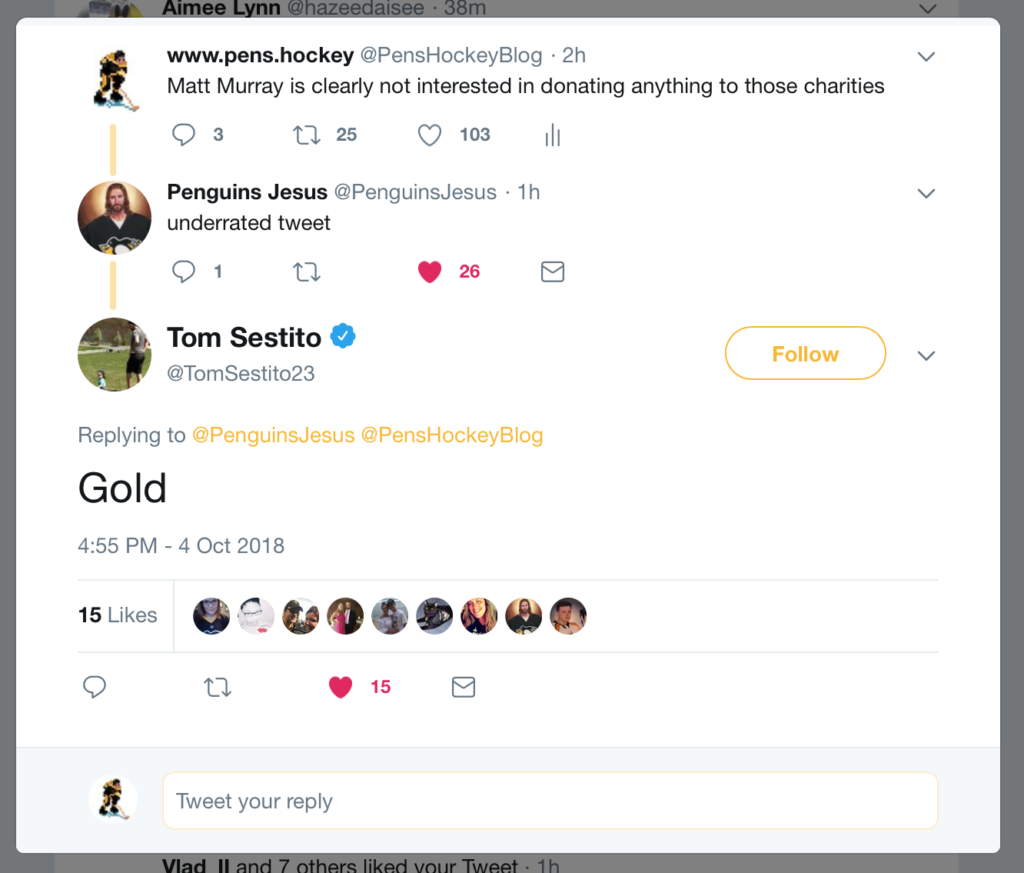Follow Tom Sestito
The height and width of the screenshot is (873, 1024).
(805, 354)
